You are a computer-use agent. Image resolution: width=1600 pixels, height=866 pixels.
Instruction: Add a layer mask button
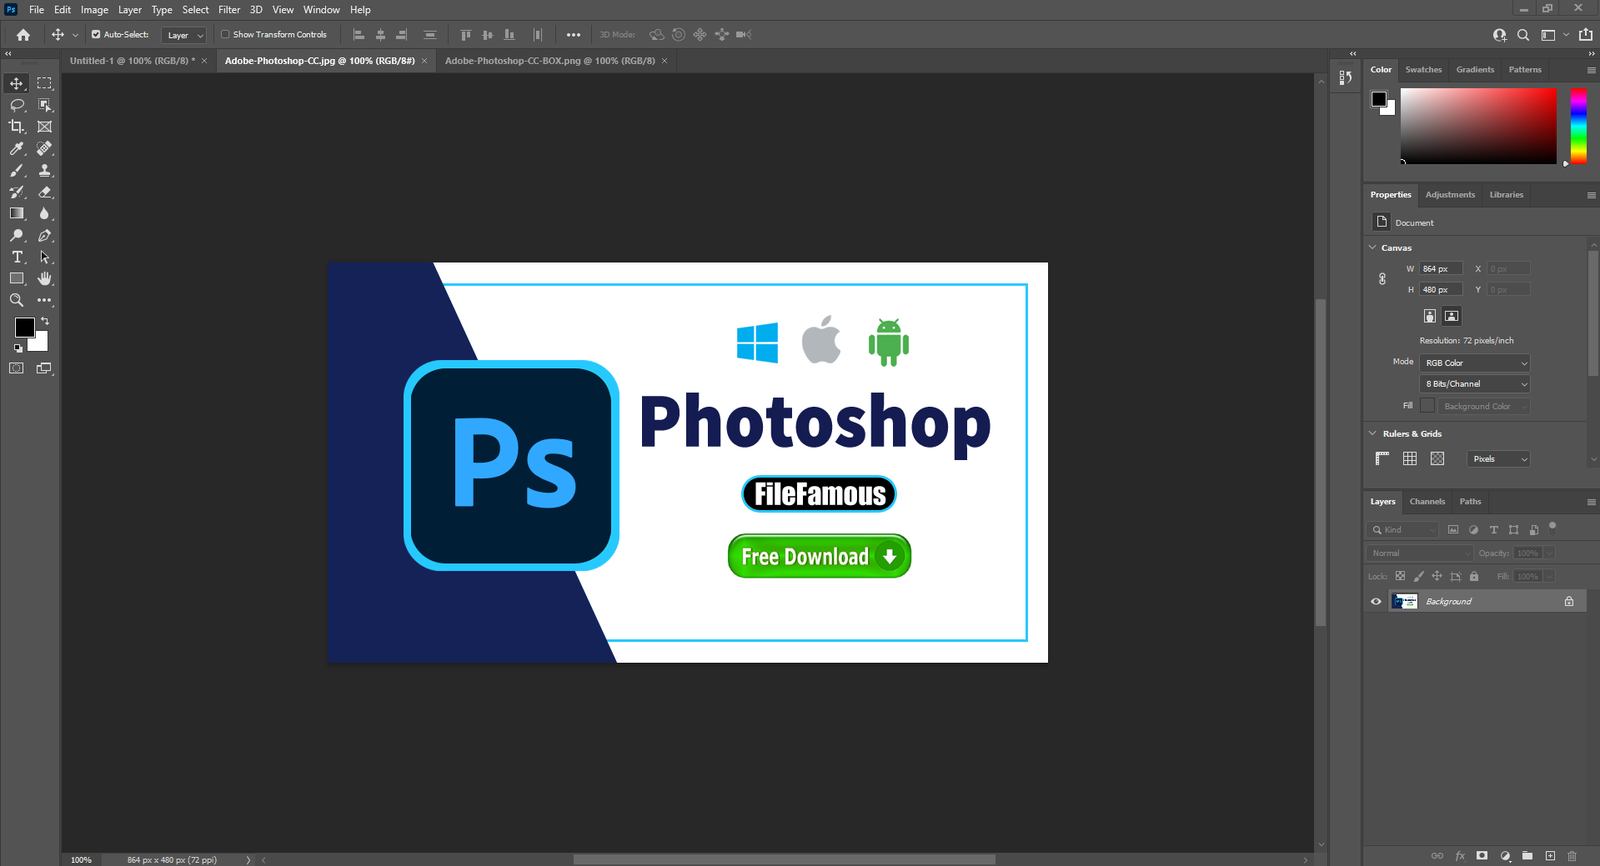click(1482, 856)
